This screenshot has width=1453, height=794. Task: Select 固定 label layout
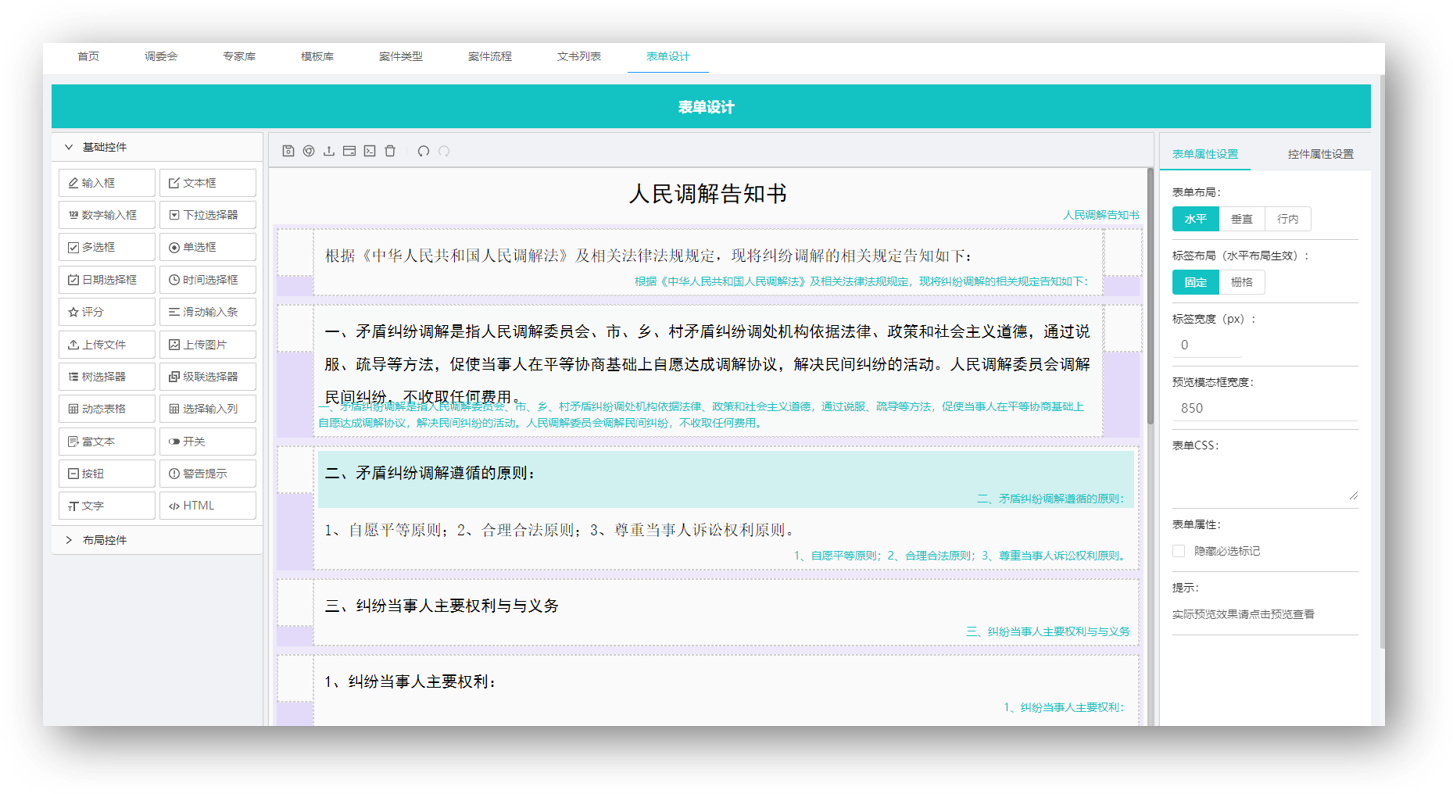tap(1195, 282)
